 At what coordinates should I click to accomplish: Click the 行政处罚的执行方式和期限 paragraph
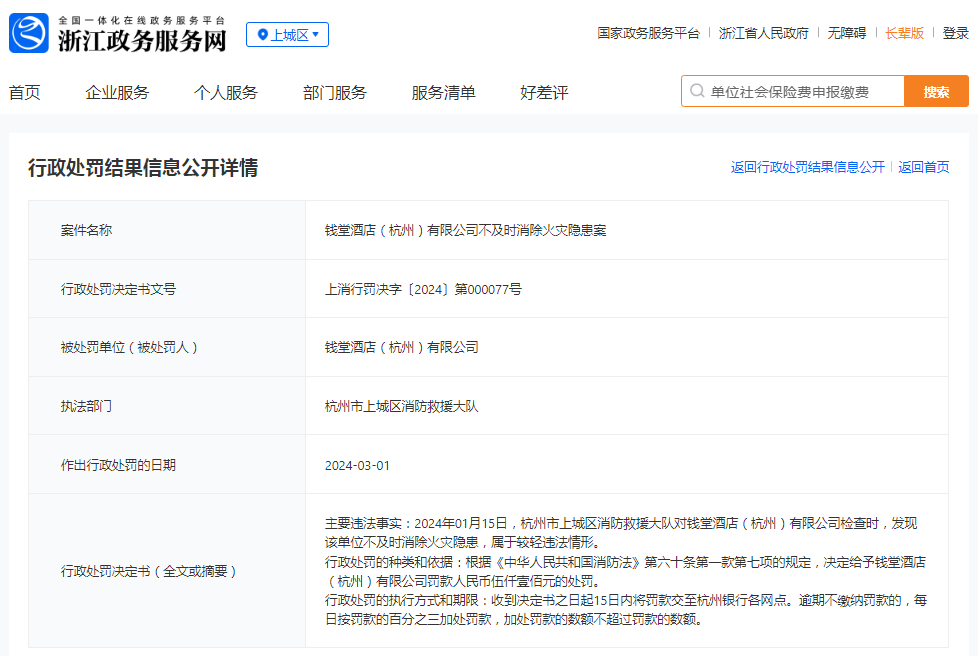coord(626,610)
